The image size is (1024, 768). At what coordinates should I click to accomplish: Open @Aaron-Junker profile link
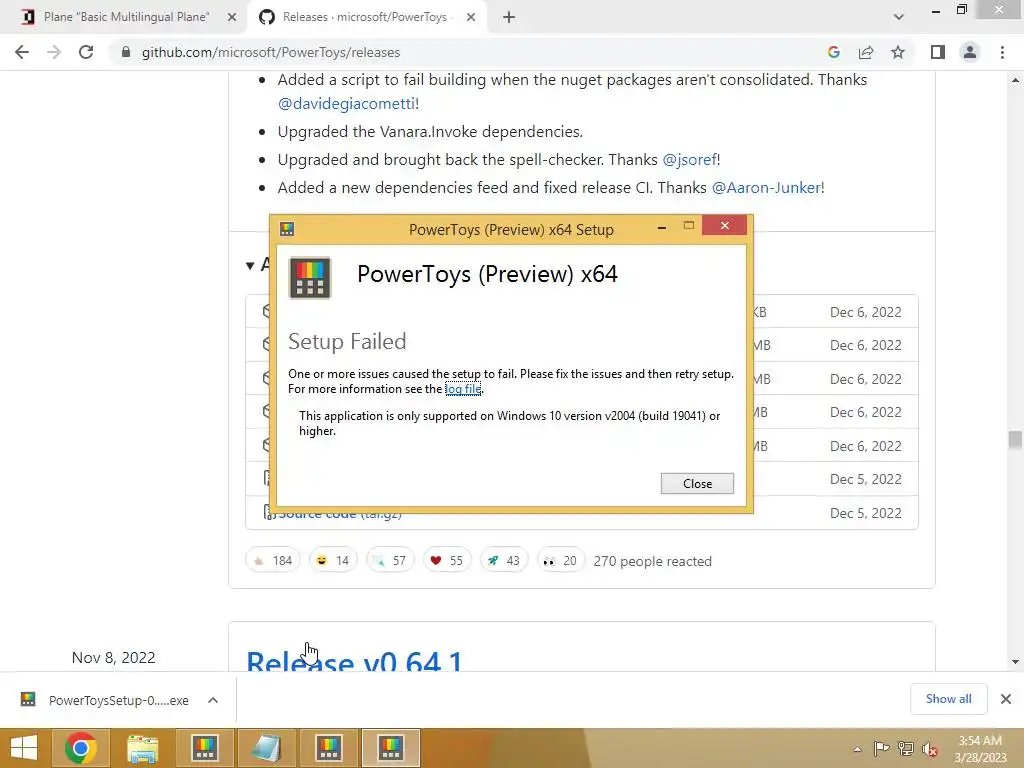pyautogui.click(x=766, y=187)
